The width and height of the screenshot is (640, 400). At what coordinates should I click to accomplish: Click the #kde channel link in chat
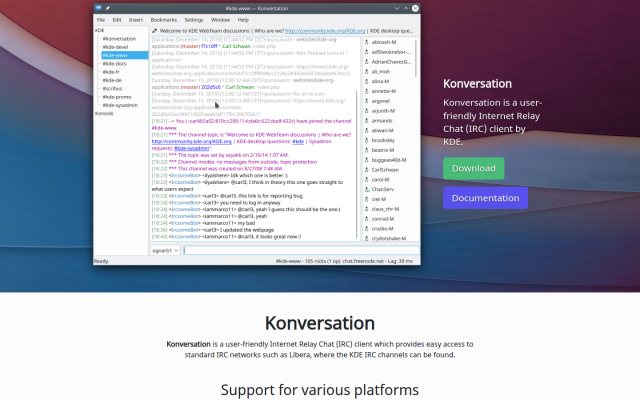tap(298, 141)
